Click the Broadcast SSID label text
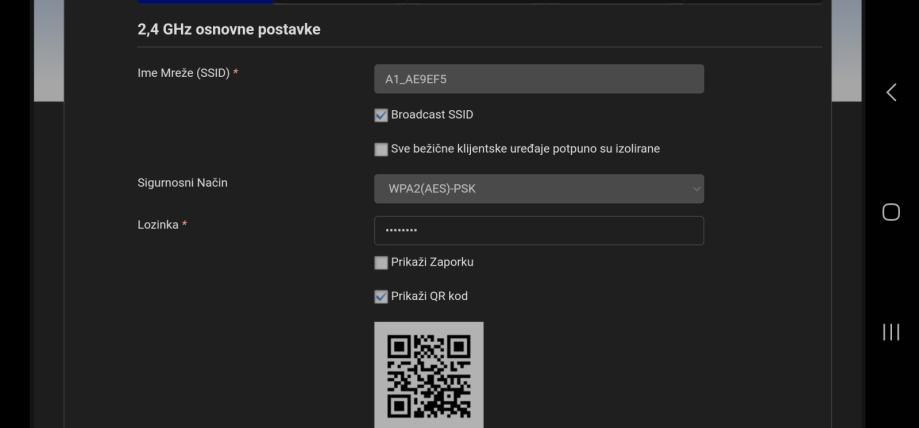919x428 pixels. pyautogui.click(x=432, y=115)
